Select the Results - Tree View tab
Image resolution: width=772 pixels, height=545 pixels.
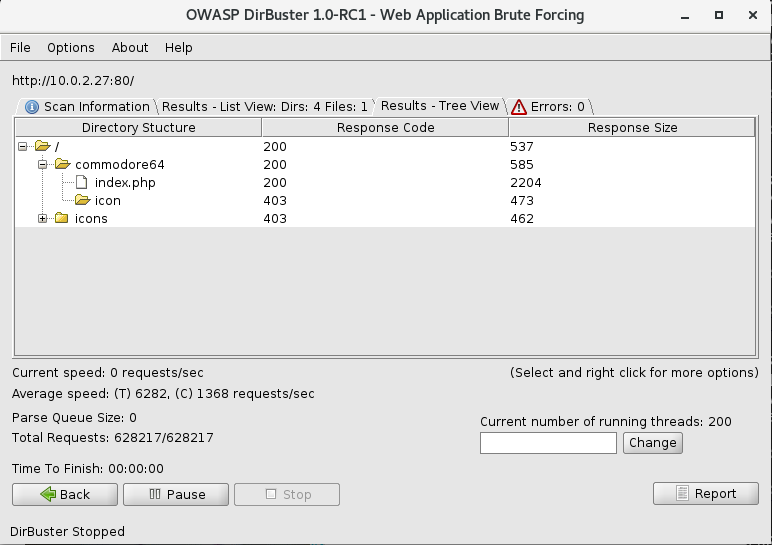(x=440, y=106)
